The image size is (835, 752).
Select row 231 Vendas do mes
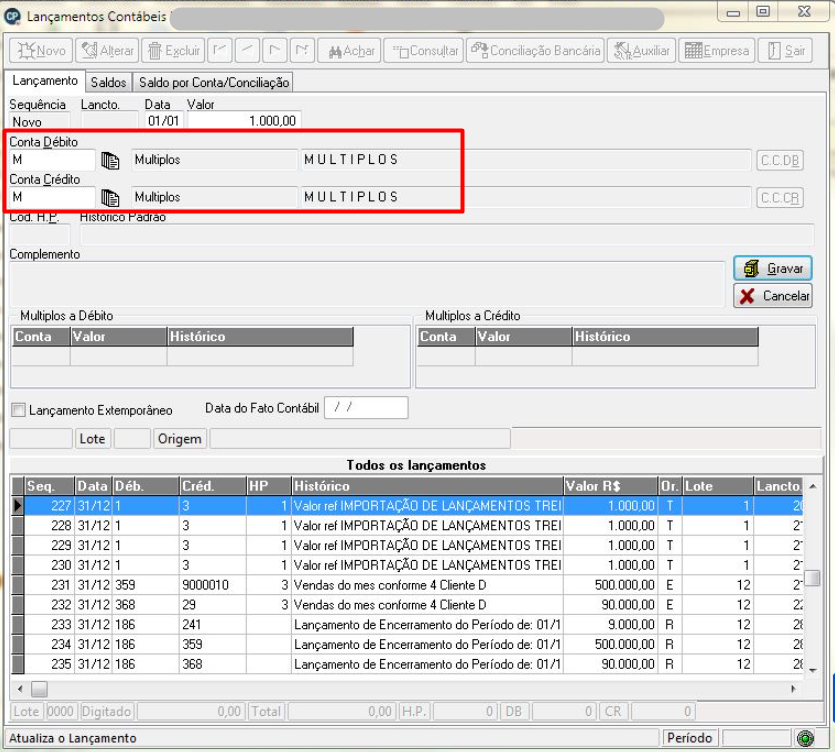407,585
